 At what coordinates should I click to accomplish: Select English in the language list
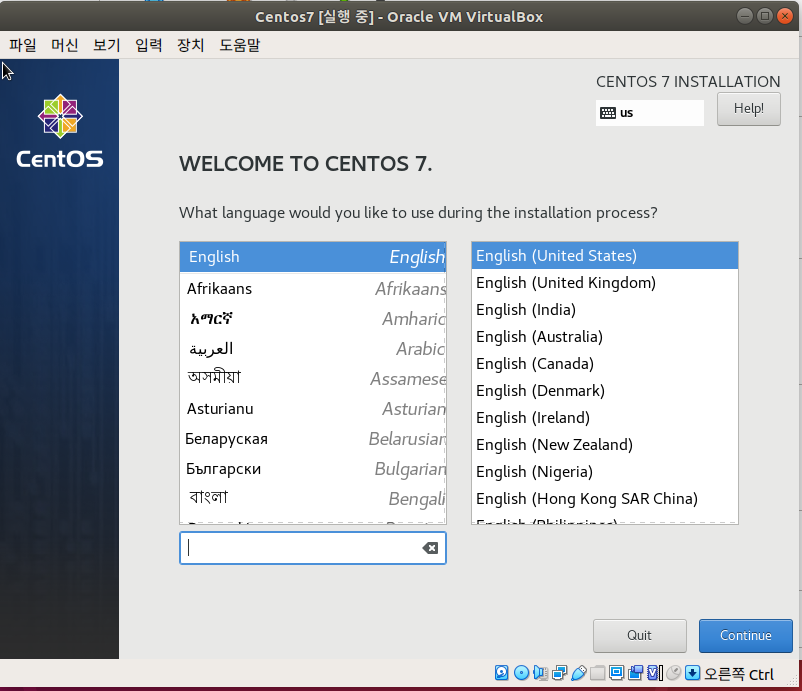[x=313, y=257]
